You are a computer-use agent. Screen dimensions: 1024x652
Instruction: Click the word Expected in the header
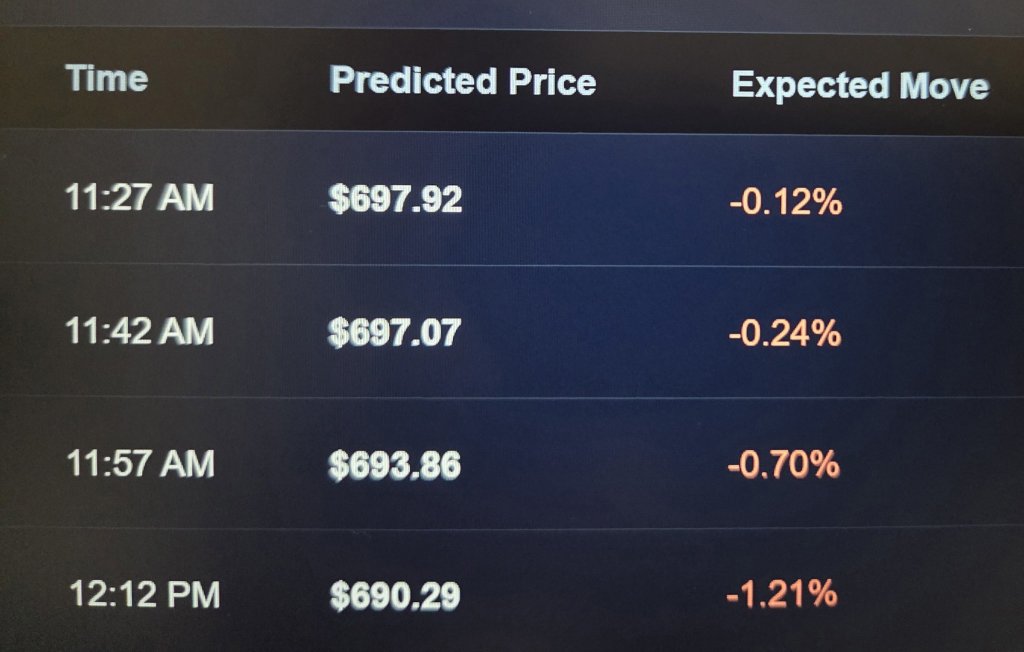(810, 86)
